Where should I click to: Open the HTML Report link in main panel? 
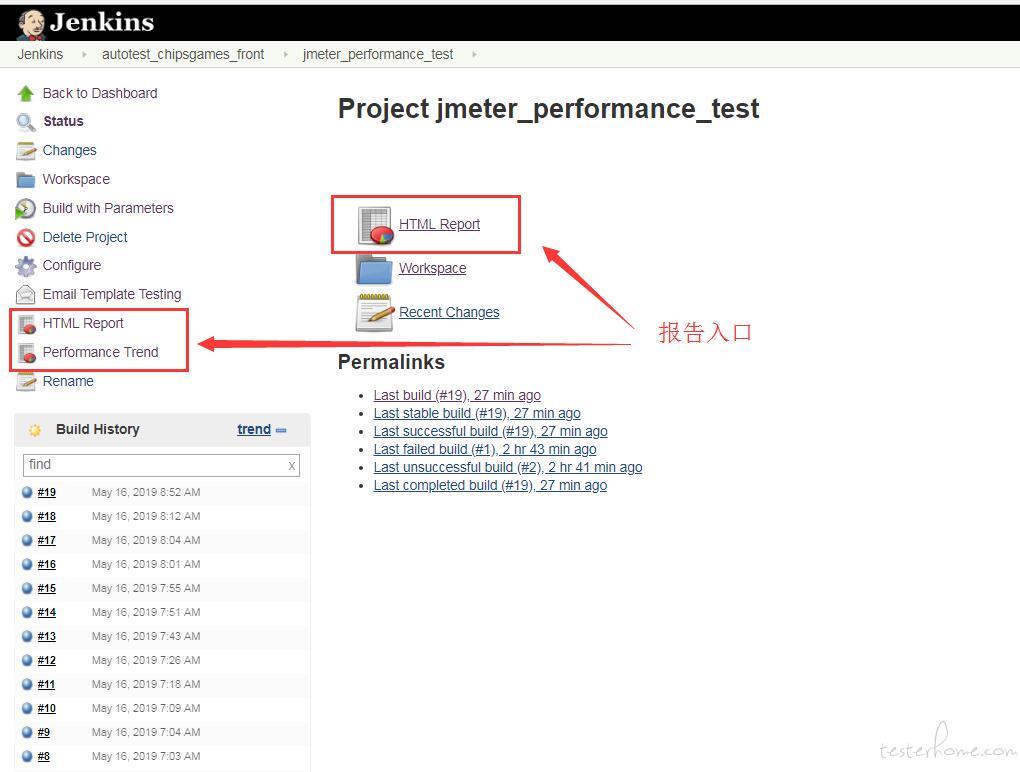(439, 224)
